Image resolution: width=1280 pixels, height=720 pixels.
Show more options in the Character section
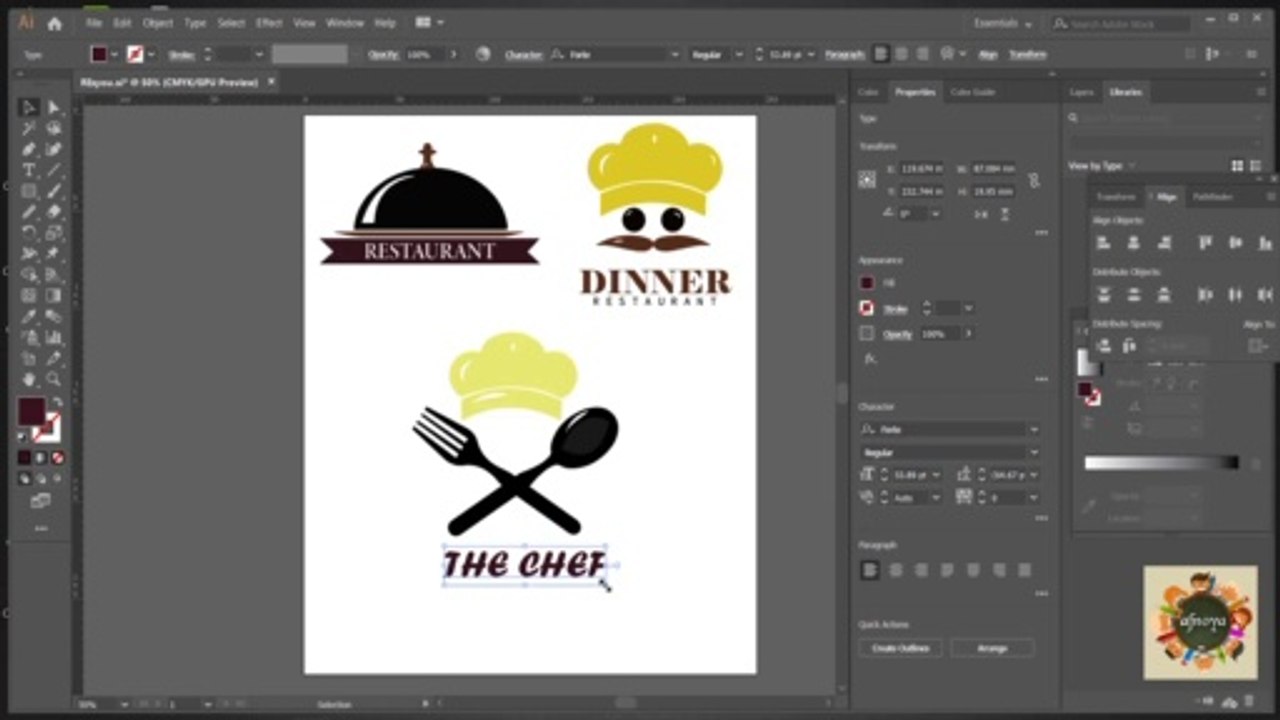[1042, 518]
